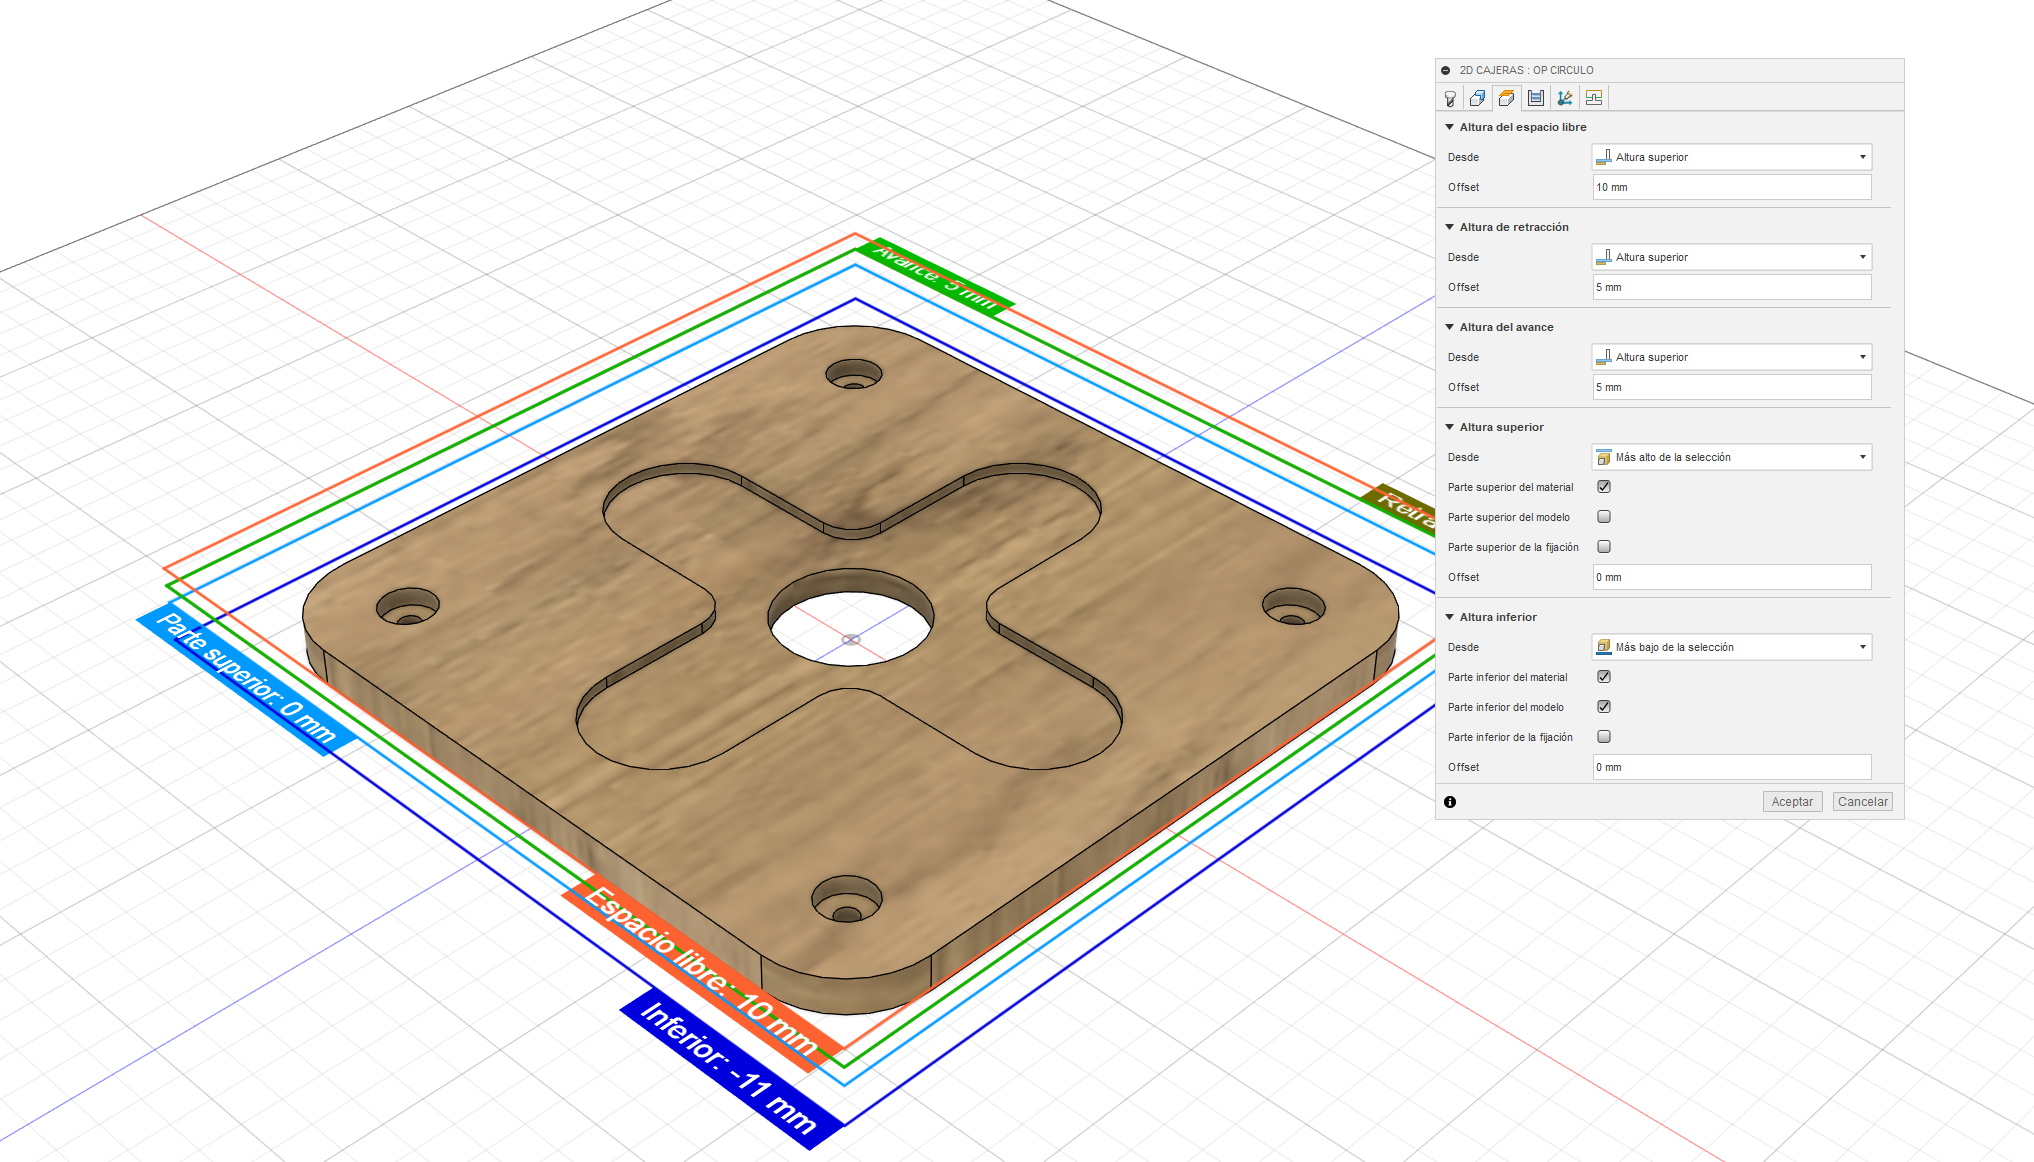Image resolution: width=2034 pixels, height=1162 pixels.
Task: Open 'Más alto de la selección' dropdown
Action: 1732,457
